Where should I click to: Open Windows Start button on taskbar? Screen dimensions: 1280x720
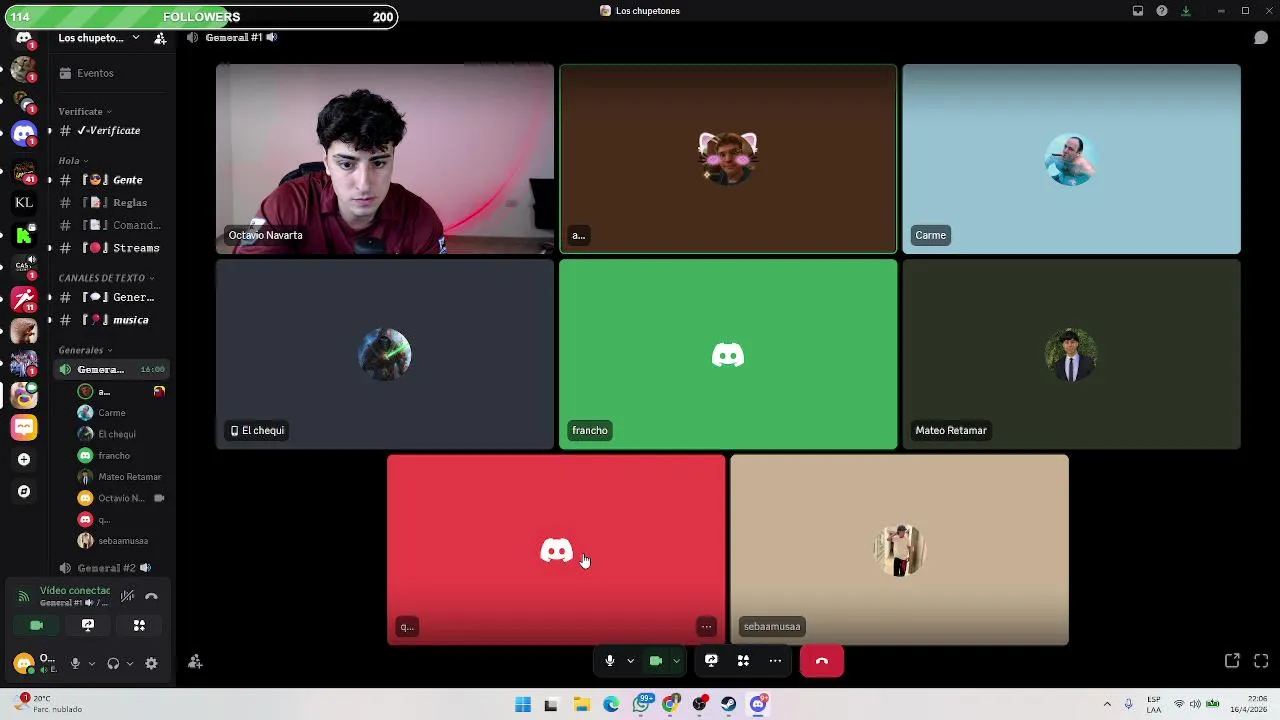tap(523, 705)
